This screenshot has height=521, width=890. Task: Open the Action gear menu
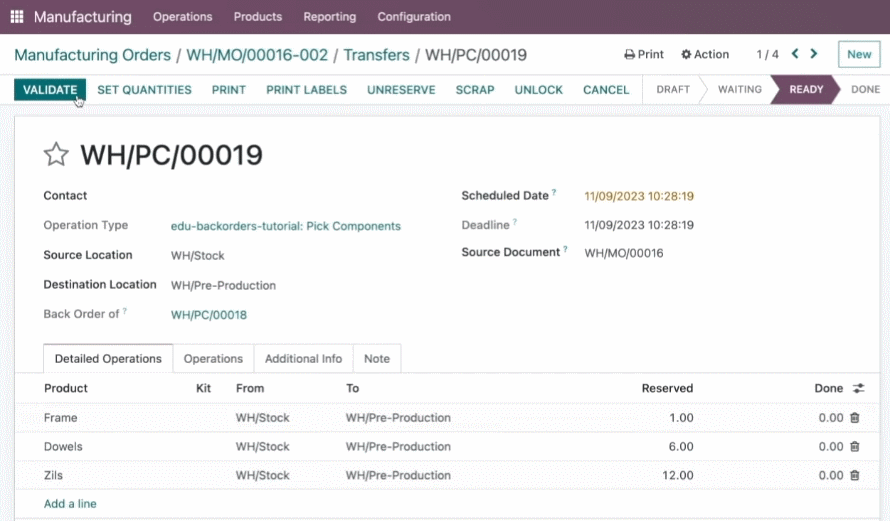point(705,54)
